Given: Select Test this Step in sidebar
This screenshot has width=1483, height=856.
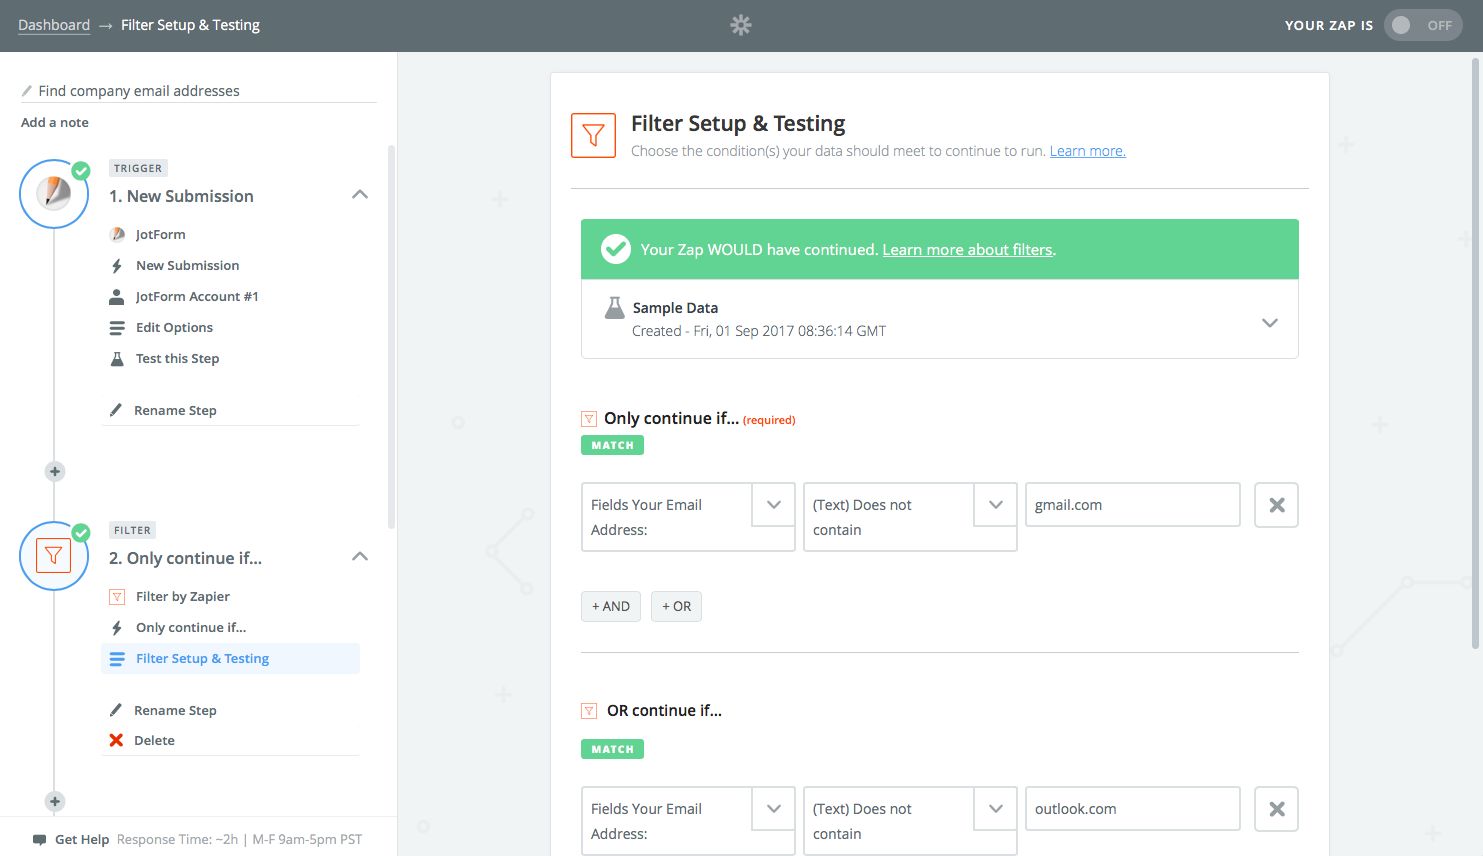Looking at the screenshot, I should coord(177,358).
